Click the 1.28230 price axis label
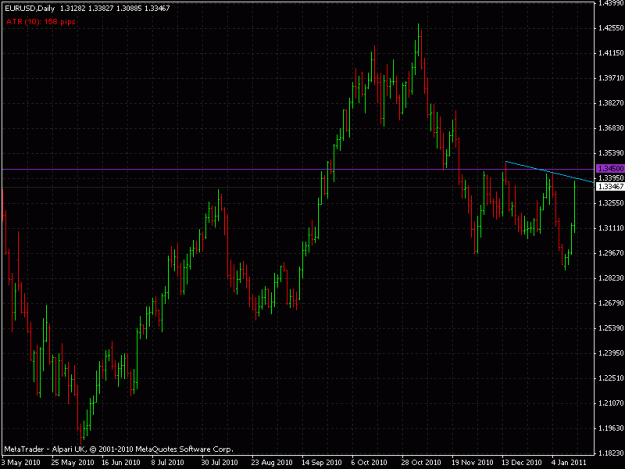Image resolution: width=625 pixels, height=469 pixels. pyautogui.click(x=611, y=278)
